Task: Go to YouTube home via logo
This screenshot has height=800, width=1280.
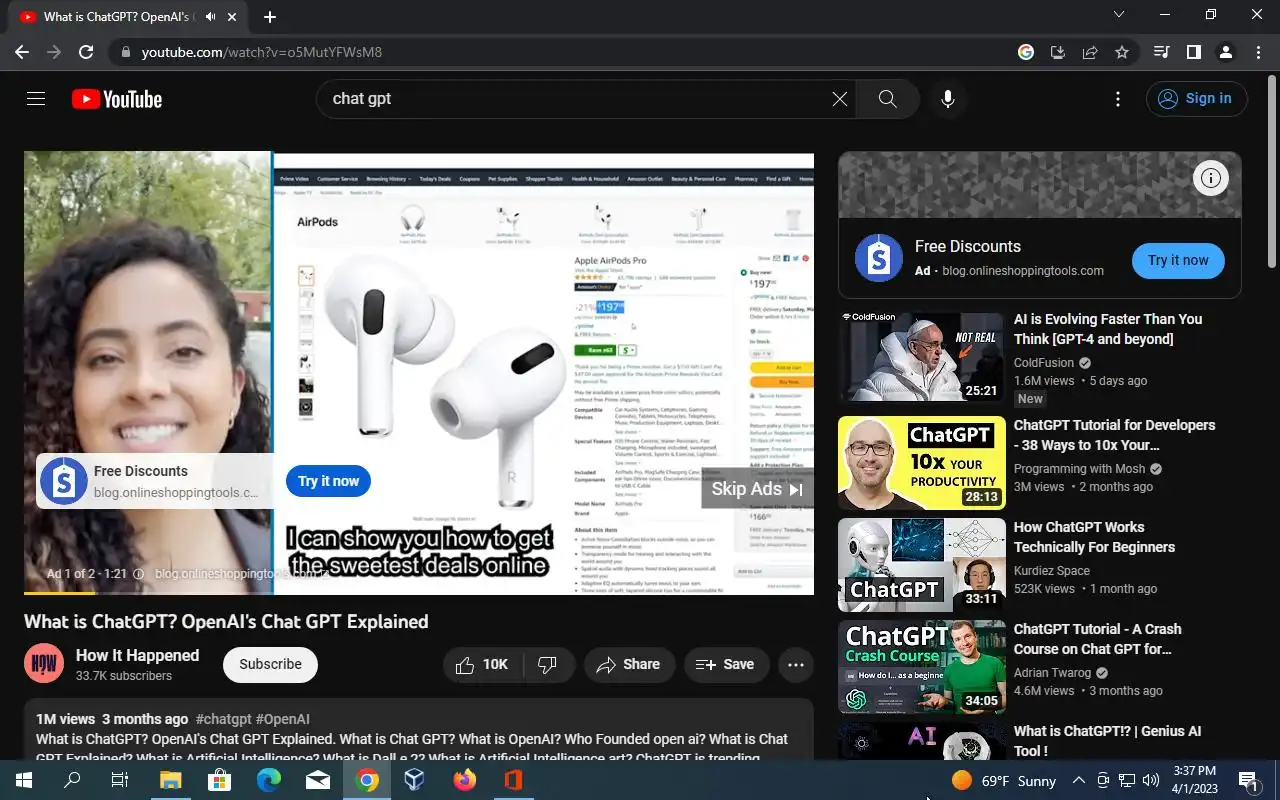Action: (x=117, y=99)
